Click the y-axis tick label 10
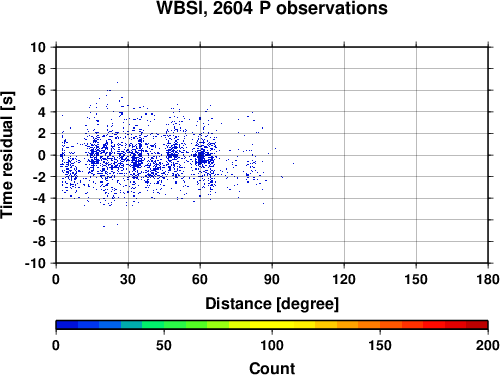 (38, 47)
